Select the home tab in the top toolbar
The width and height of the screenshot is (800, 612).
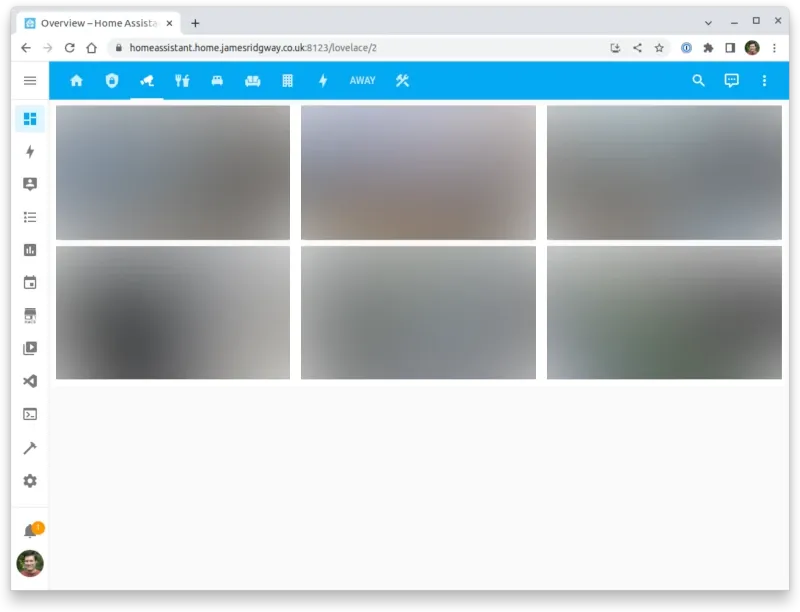coord(76,81)
